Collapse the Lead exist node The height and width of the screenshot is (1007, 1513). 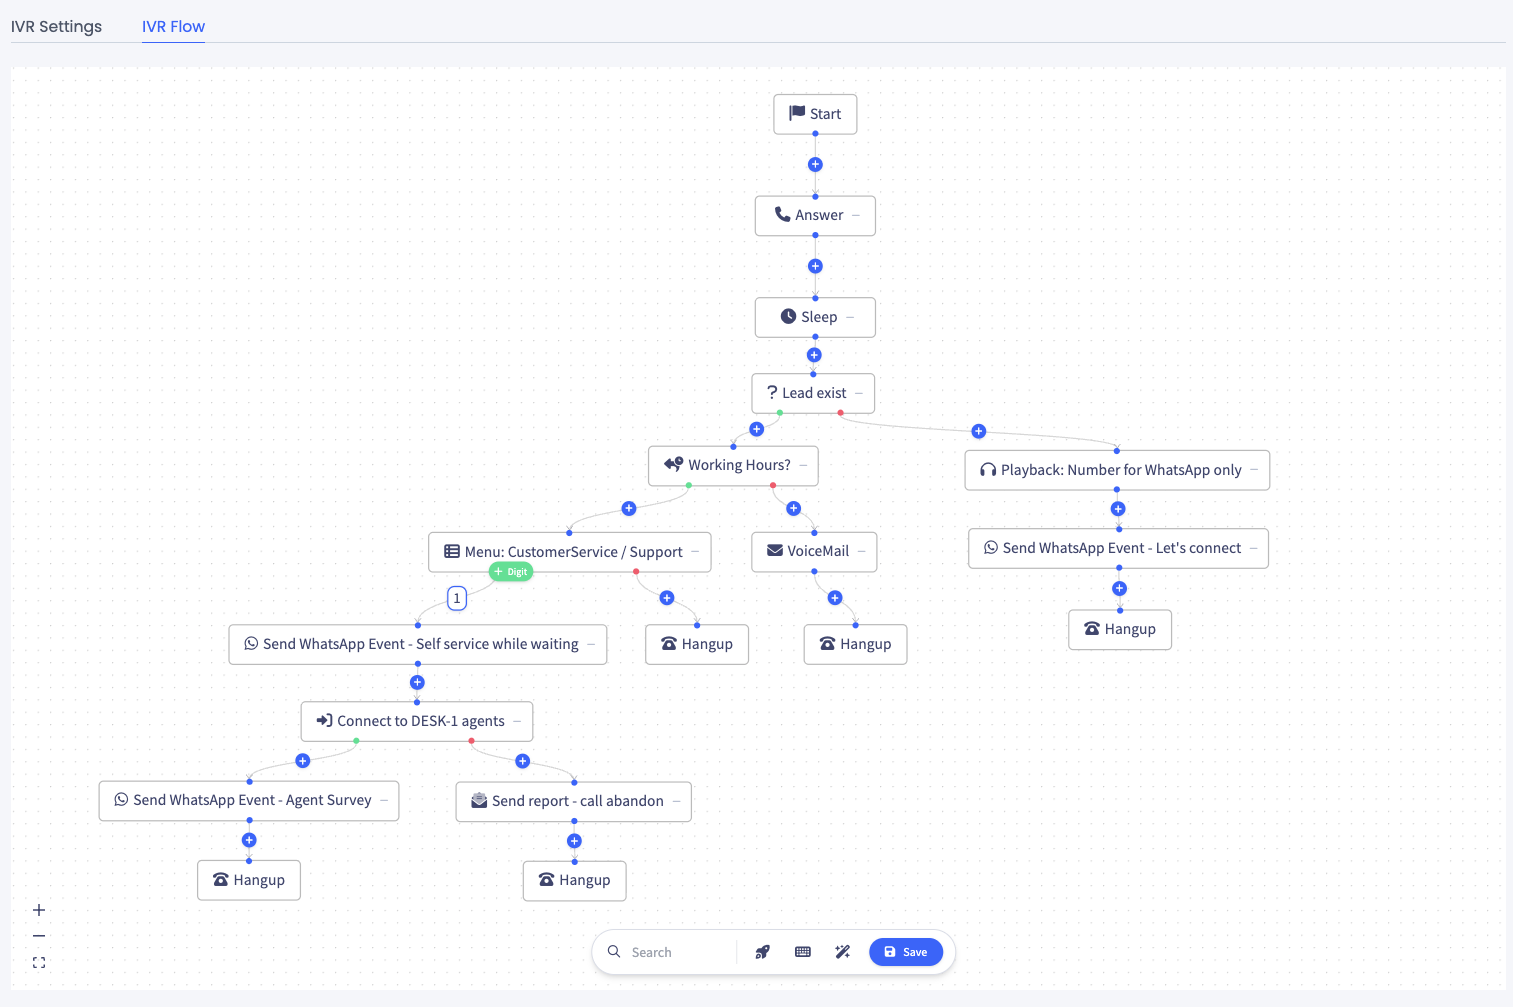tap(861, 393)
